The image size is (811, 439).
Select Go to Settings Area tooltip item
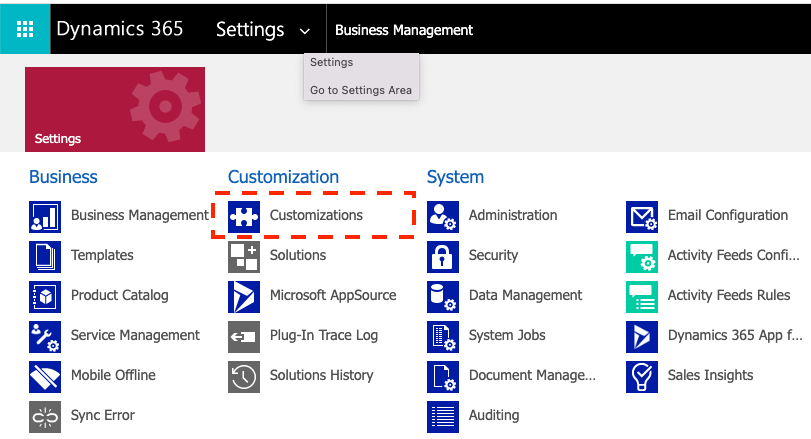pos(361,90)
